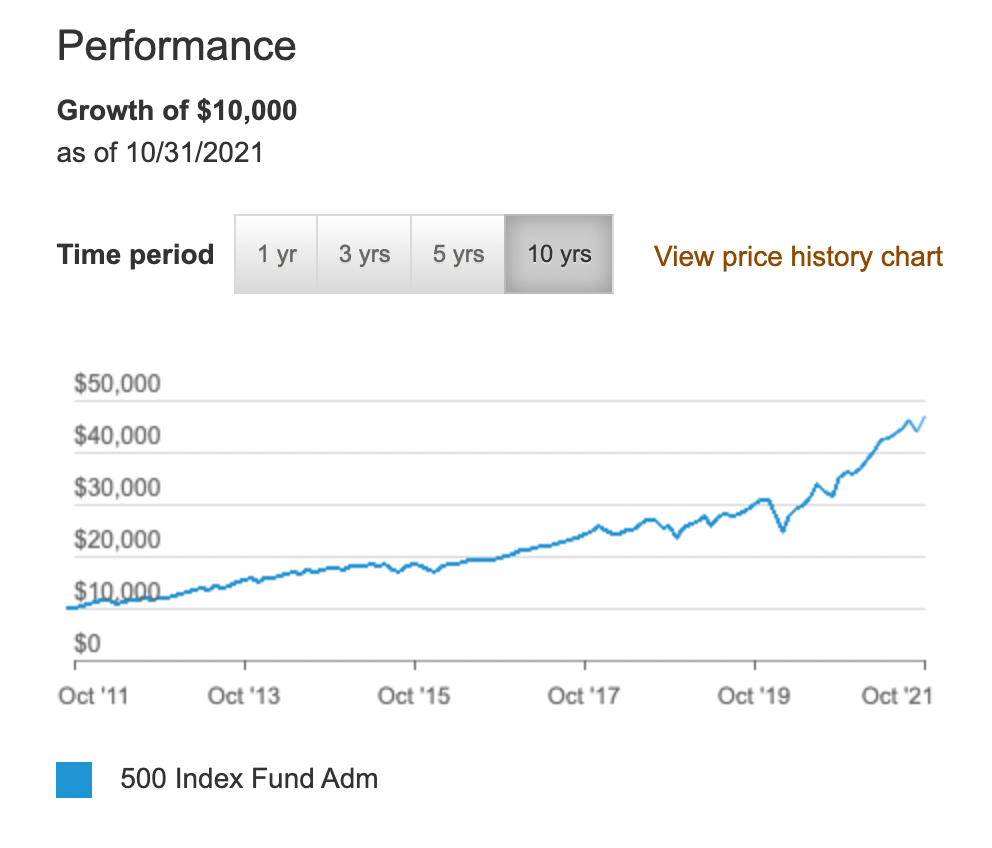Click the Oct '15 x-axis label
Screen dimensions: 992x848
tap(414, 695)
